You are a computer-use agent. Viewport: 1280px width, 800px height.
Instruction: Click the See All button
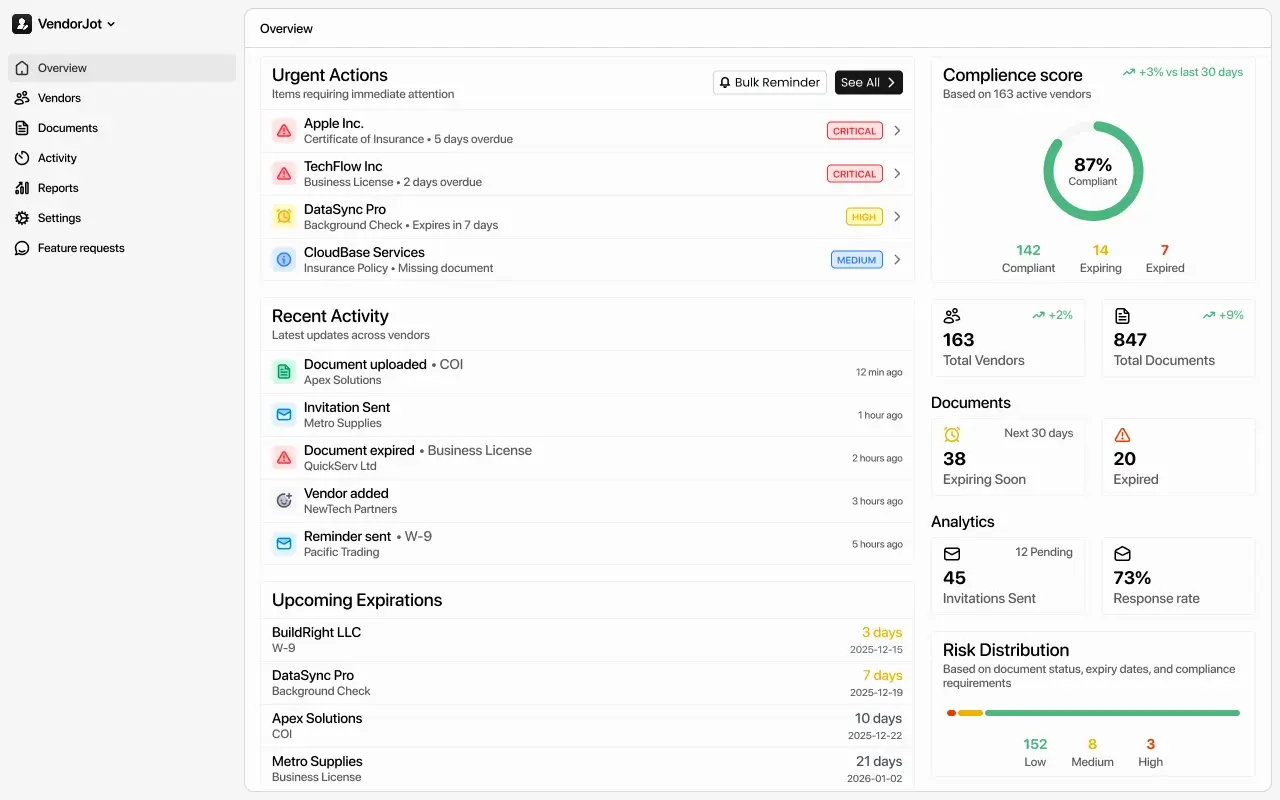868,83
